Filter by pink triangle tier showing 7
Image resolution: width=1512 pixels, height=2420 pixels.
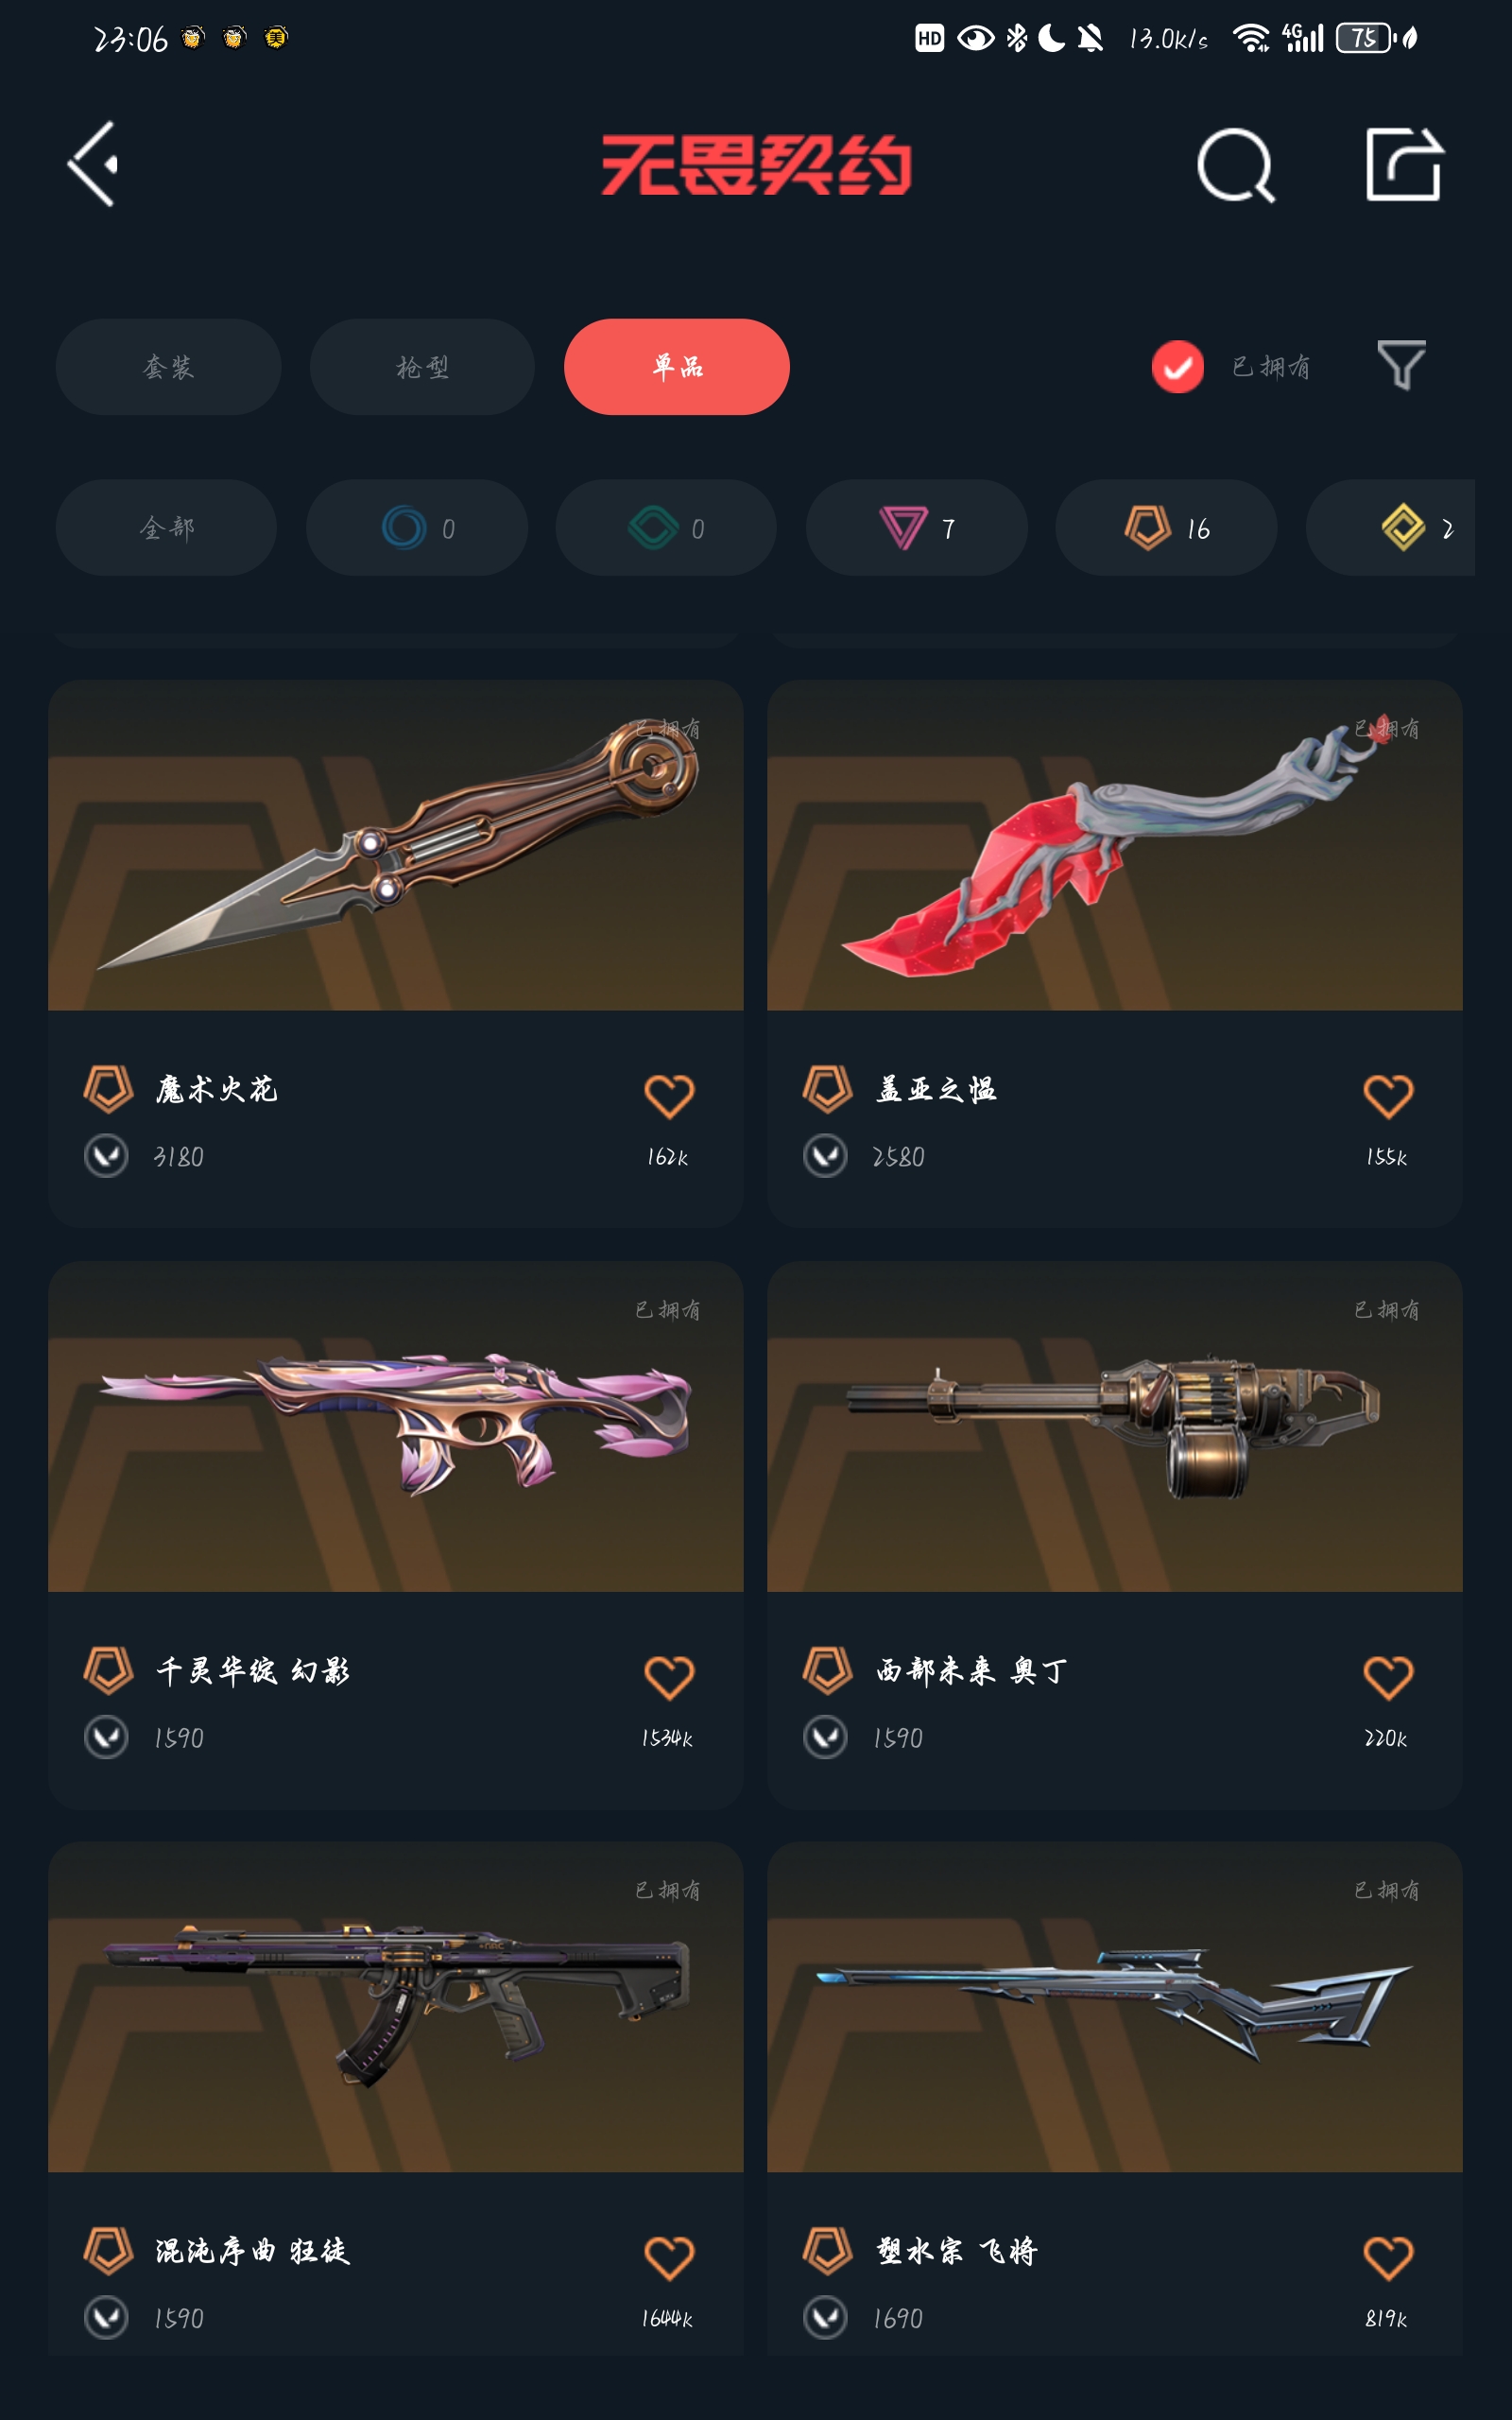pos(916,527)
